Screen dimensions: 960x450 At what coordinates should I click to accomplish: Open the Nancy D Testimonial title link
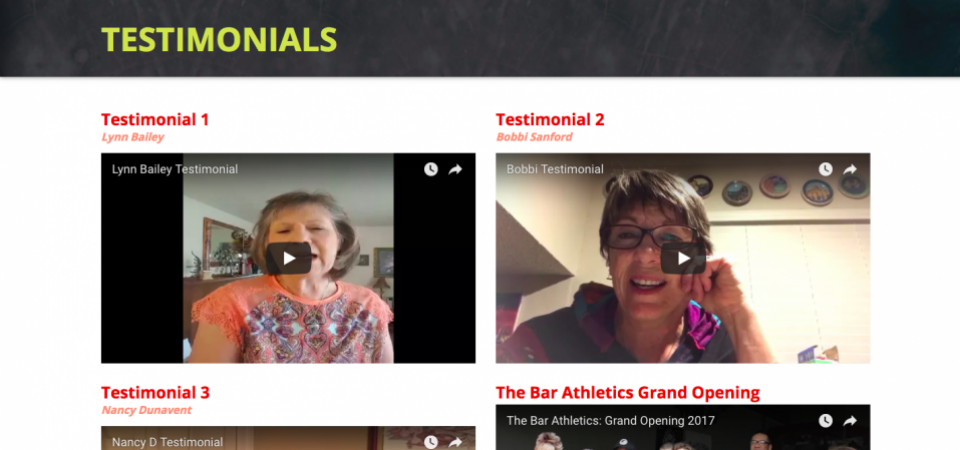tap(167, 442)
